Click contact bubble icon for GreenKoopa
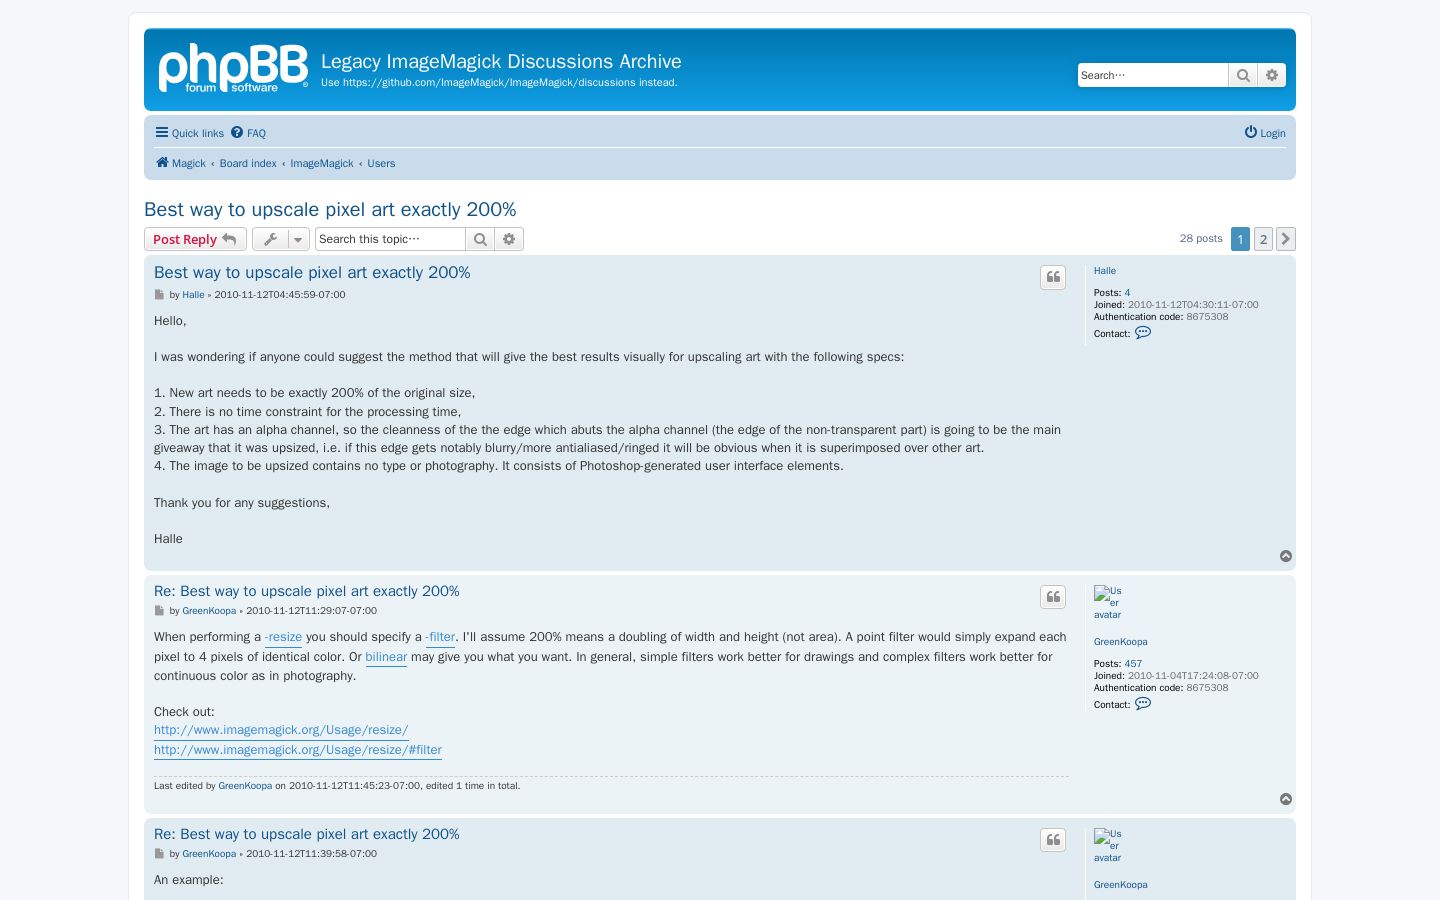This screenshot has width=1440, height=900. point(1143,704)
